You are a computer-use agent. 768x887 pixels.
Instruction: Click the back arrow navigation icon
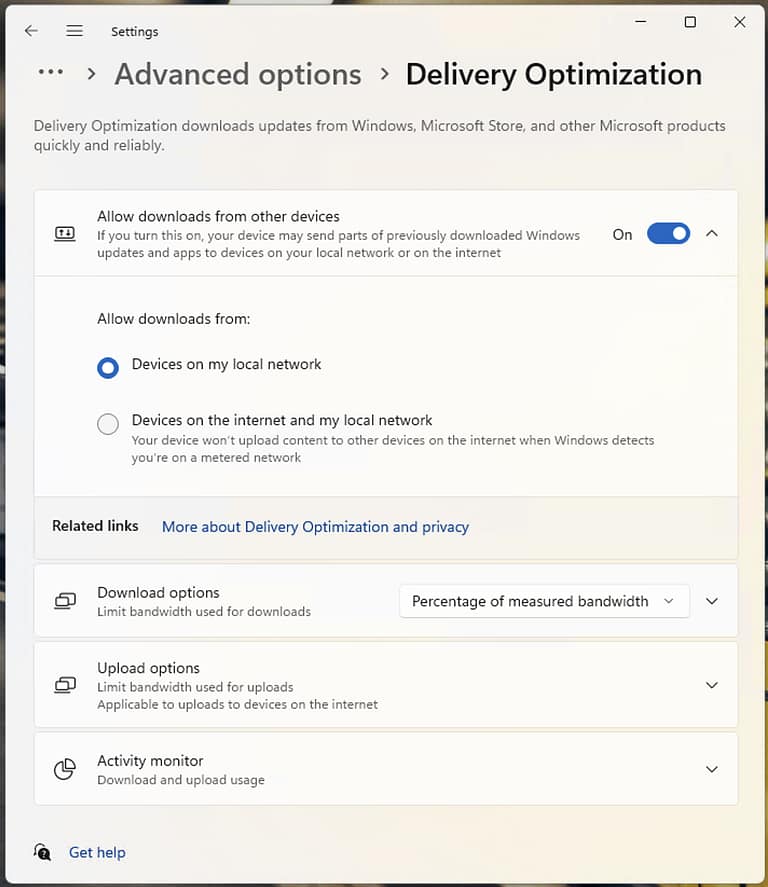[x=30, y=31]
